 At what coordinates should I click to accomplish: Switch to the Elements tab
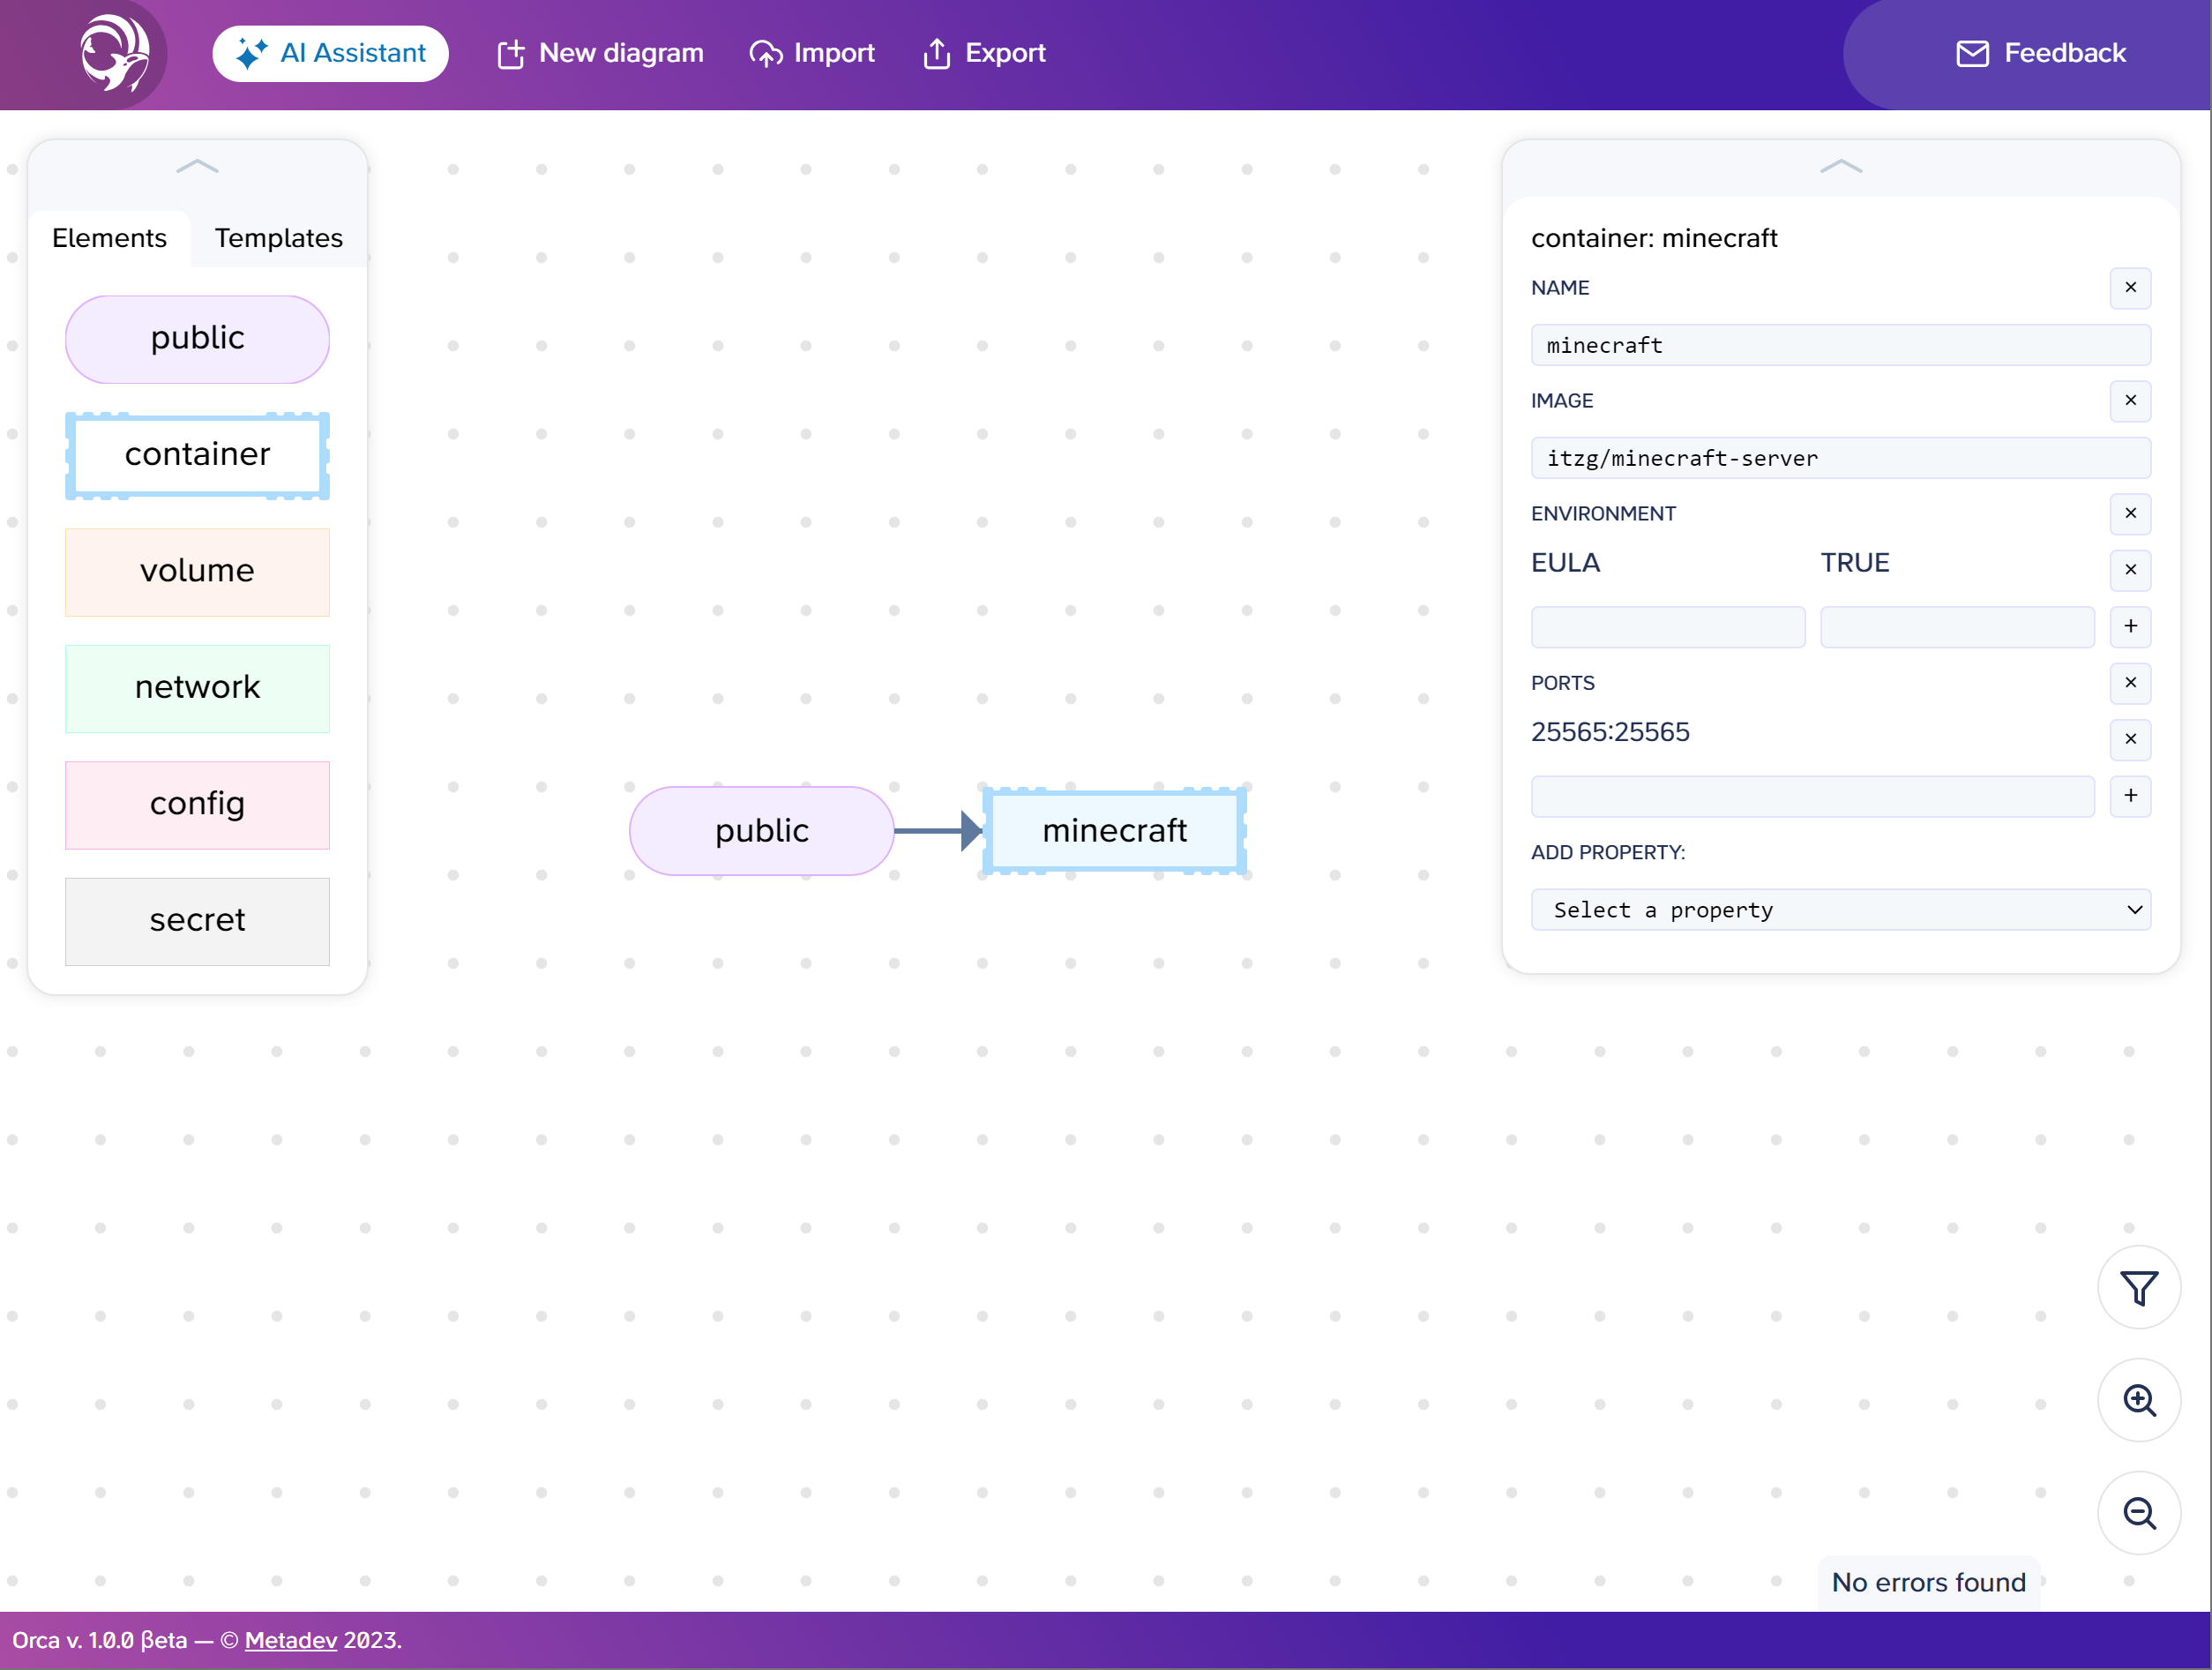click(109, 238)
